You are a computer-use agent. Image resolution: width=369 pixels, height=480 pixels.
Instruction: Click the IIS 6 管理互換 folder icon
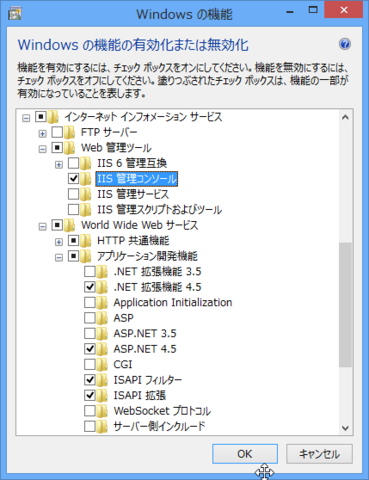pos(86,163)
